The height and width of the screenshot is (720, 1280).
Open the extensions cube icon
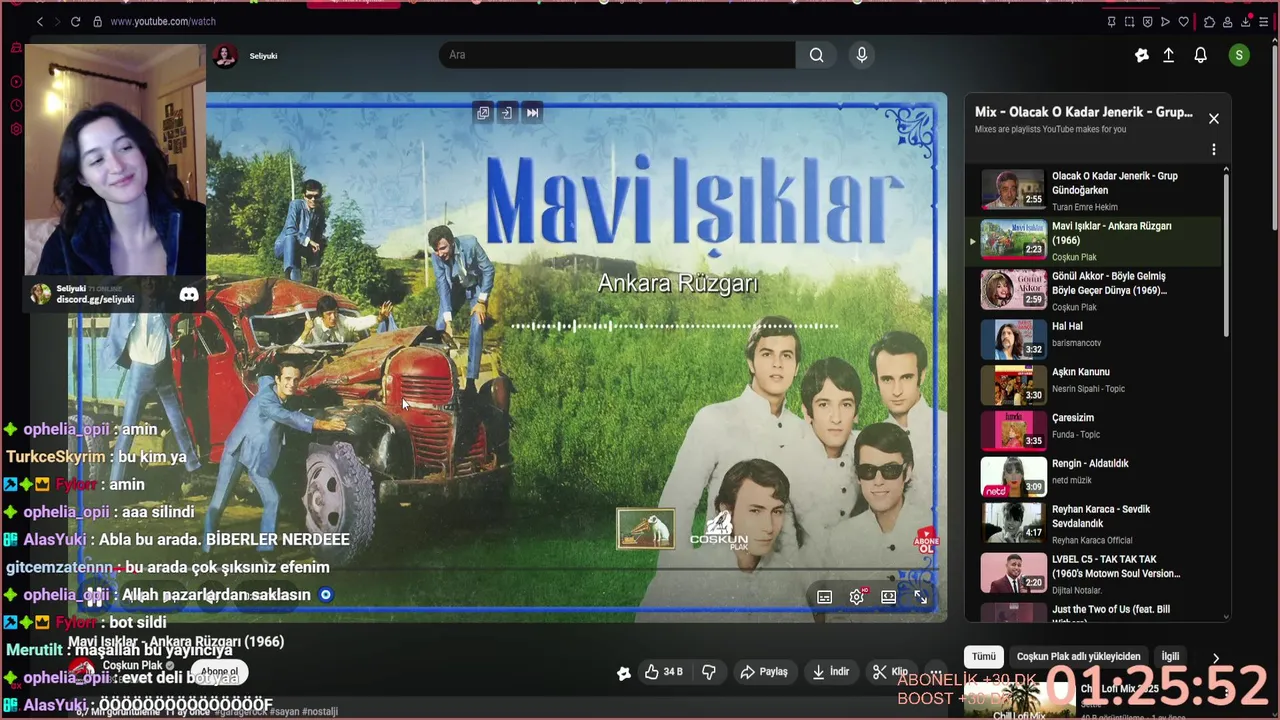pos(1209,21)
